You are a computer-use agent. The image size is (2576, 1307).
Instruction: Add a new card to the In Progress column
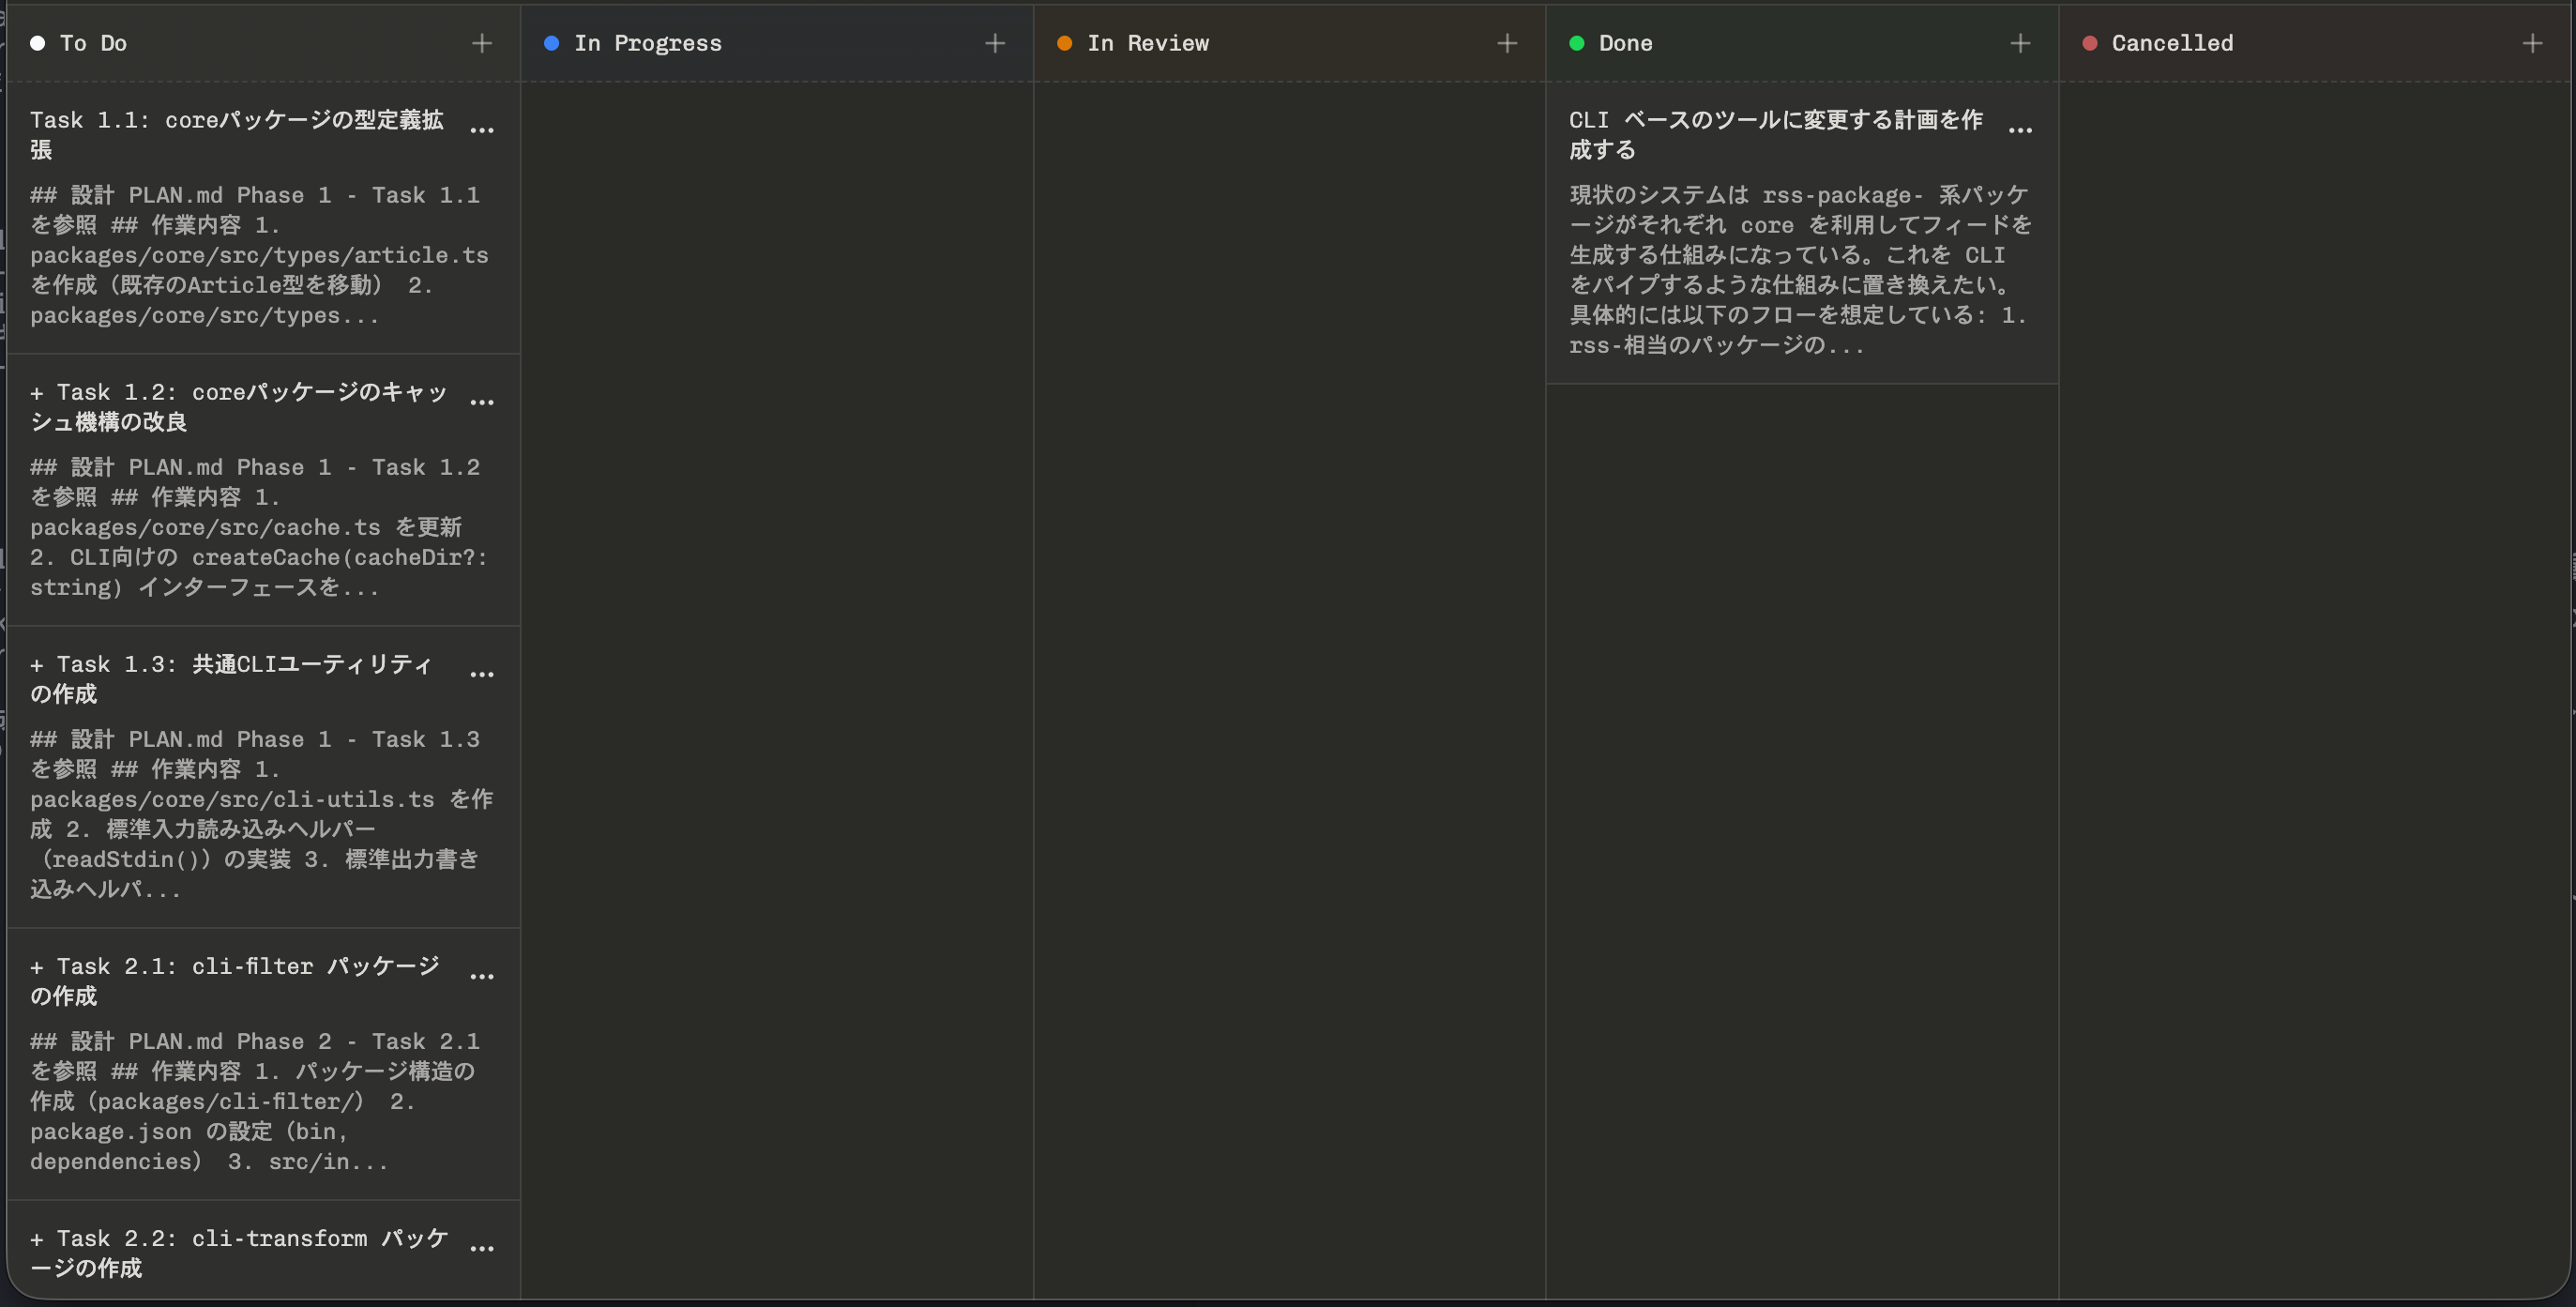click(994, 43)
